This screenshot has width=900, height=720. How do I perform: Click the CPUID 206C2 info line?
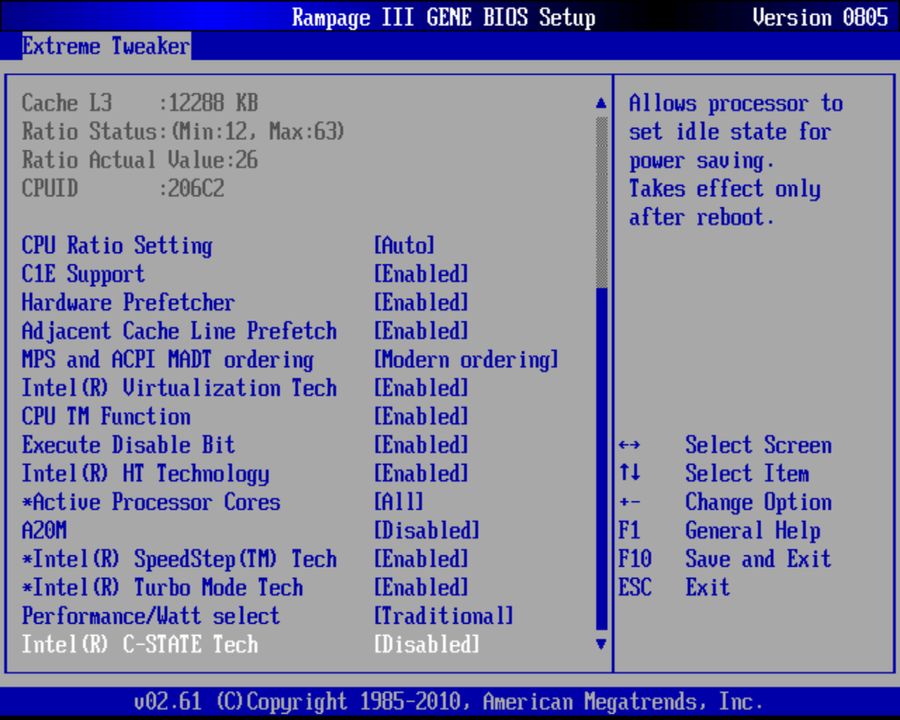click(123, 189)
